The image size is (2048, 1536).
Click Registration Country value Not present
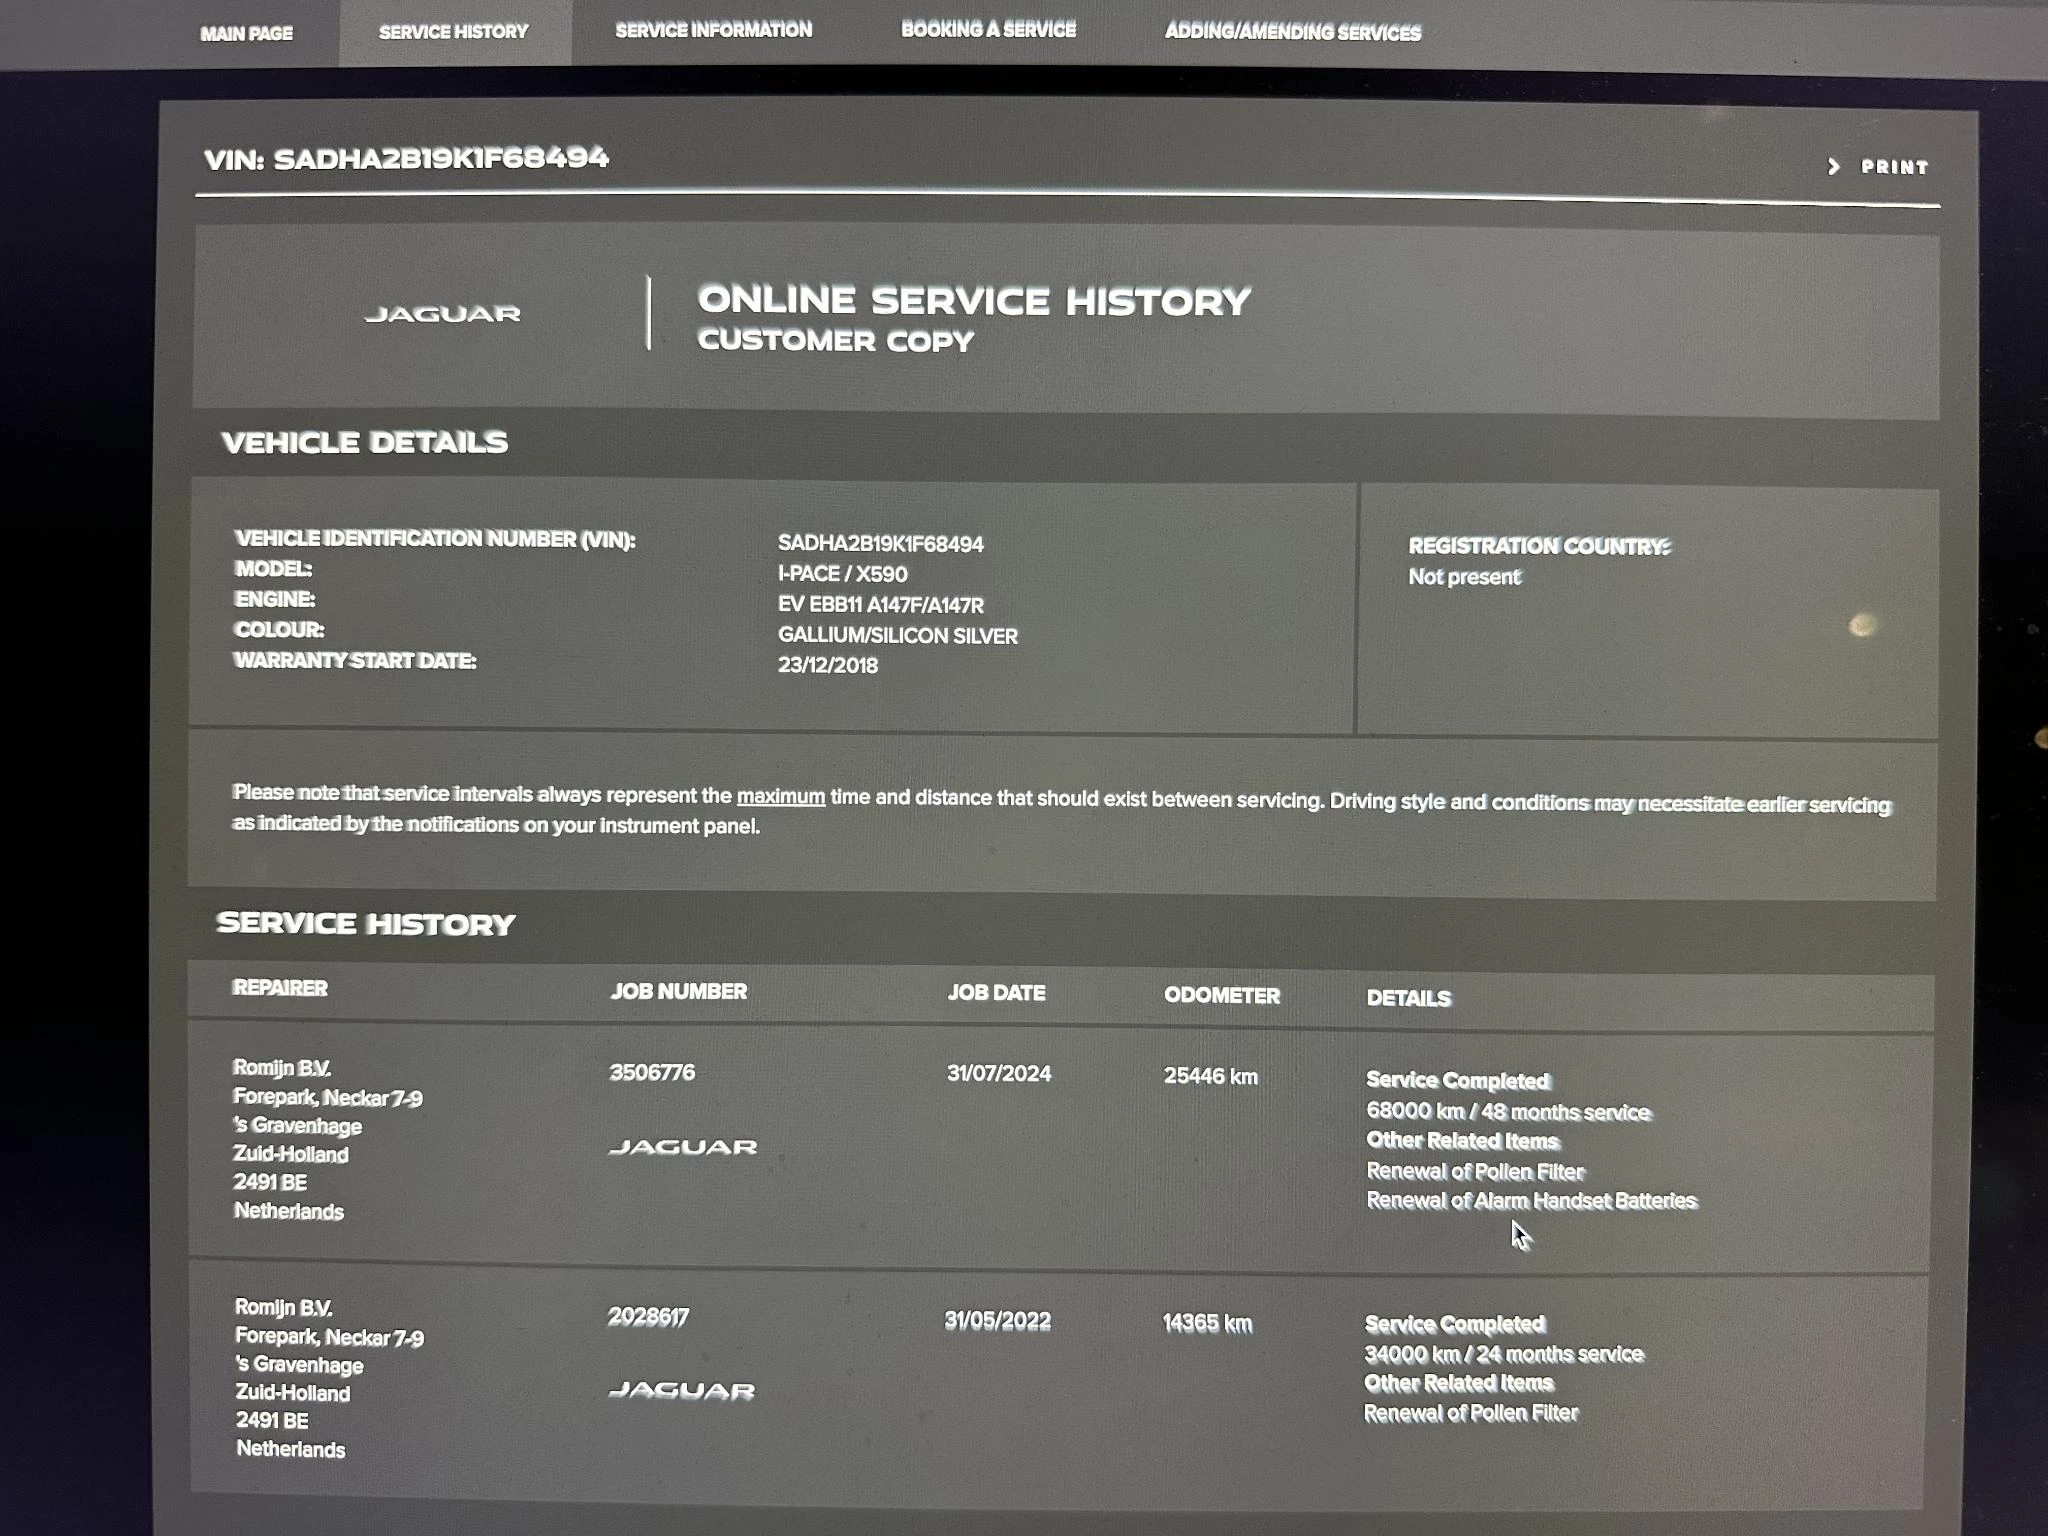coord(1464,577)
